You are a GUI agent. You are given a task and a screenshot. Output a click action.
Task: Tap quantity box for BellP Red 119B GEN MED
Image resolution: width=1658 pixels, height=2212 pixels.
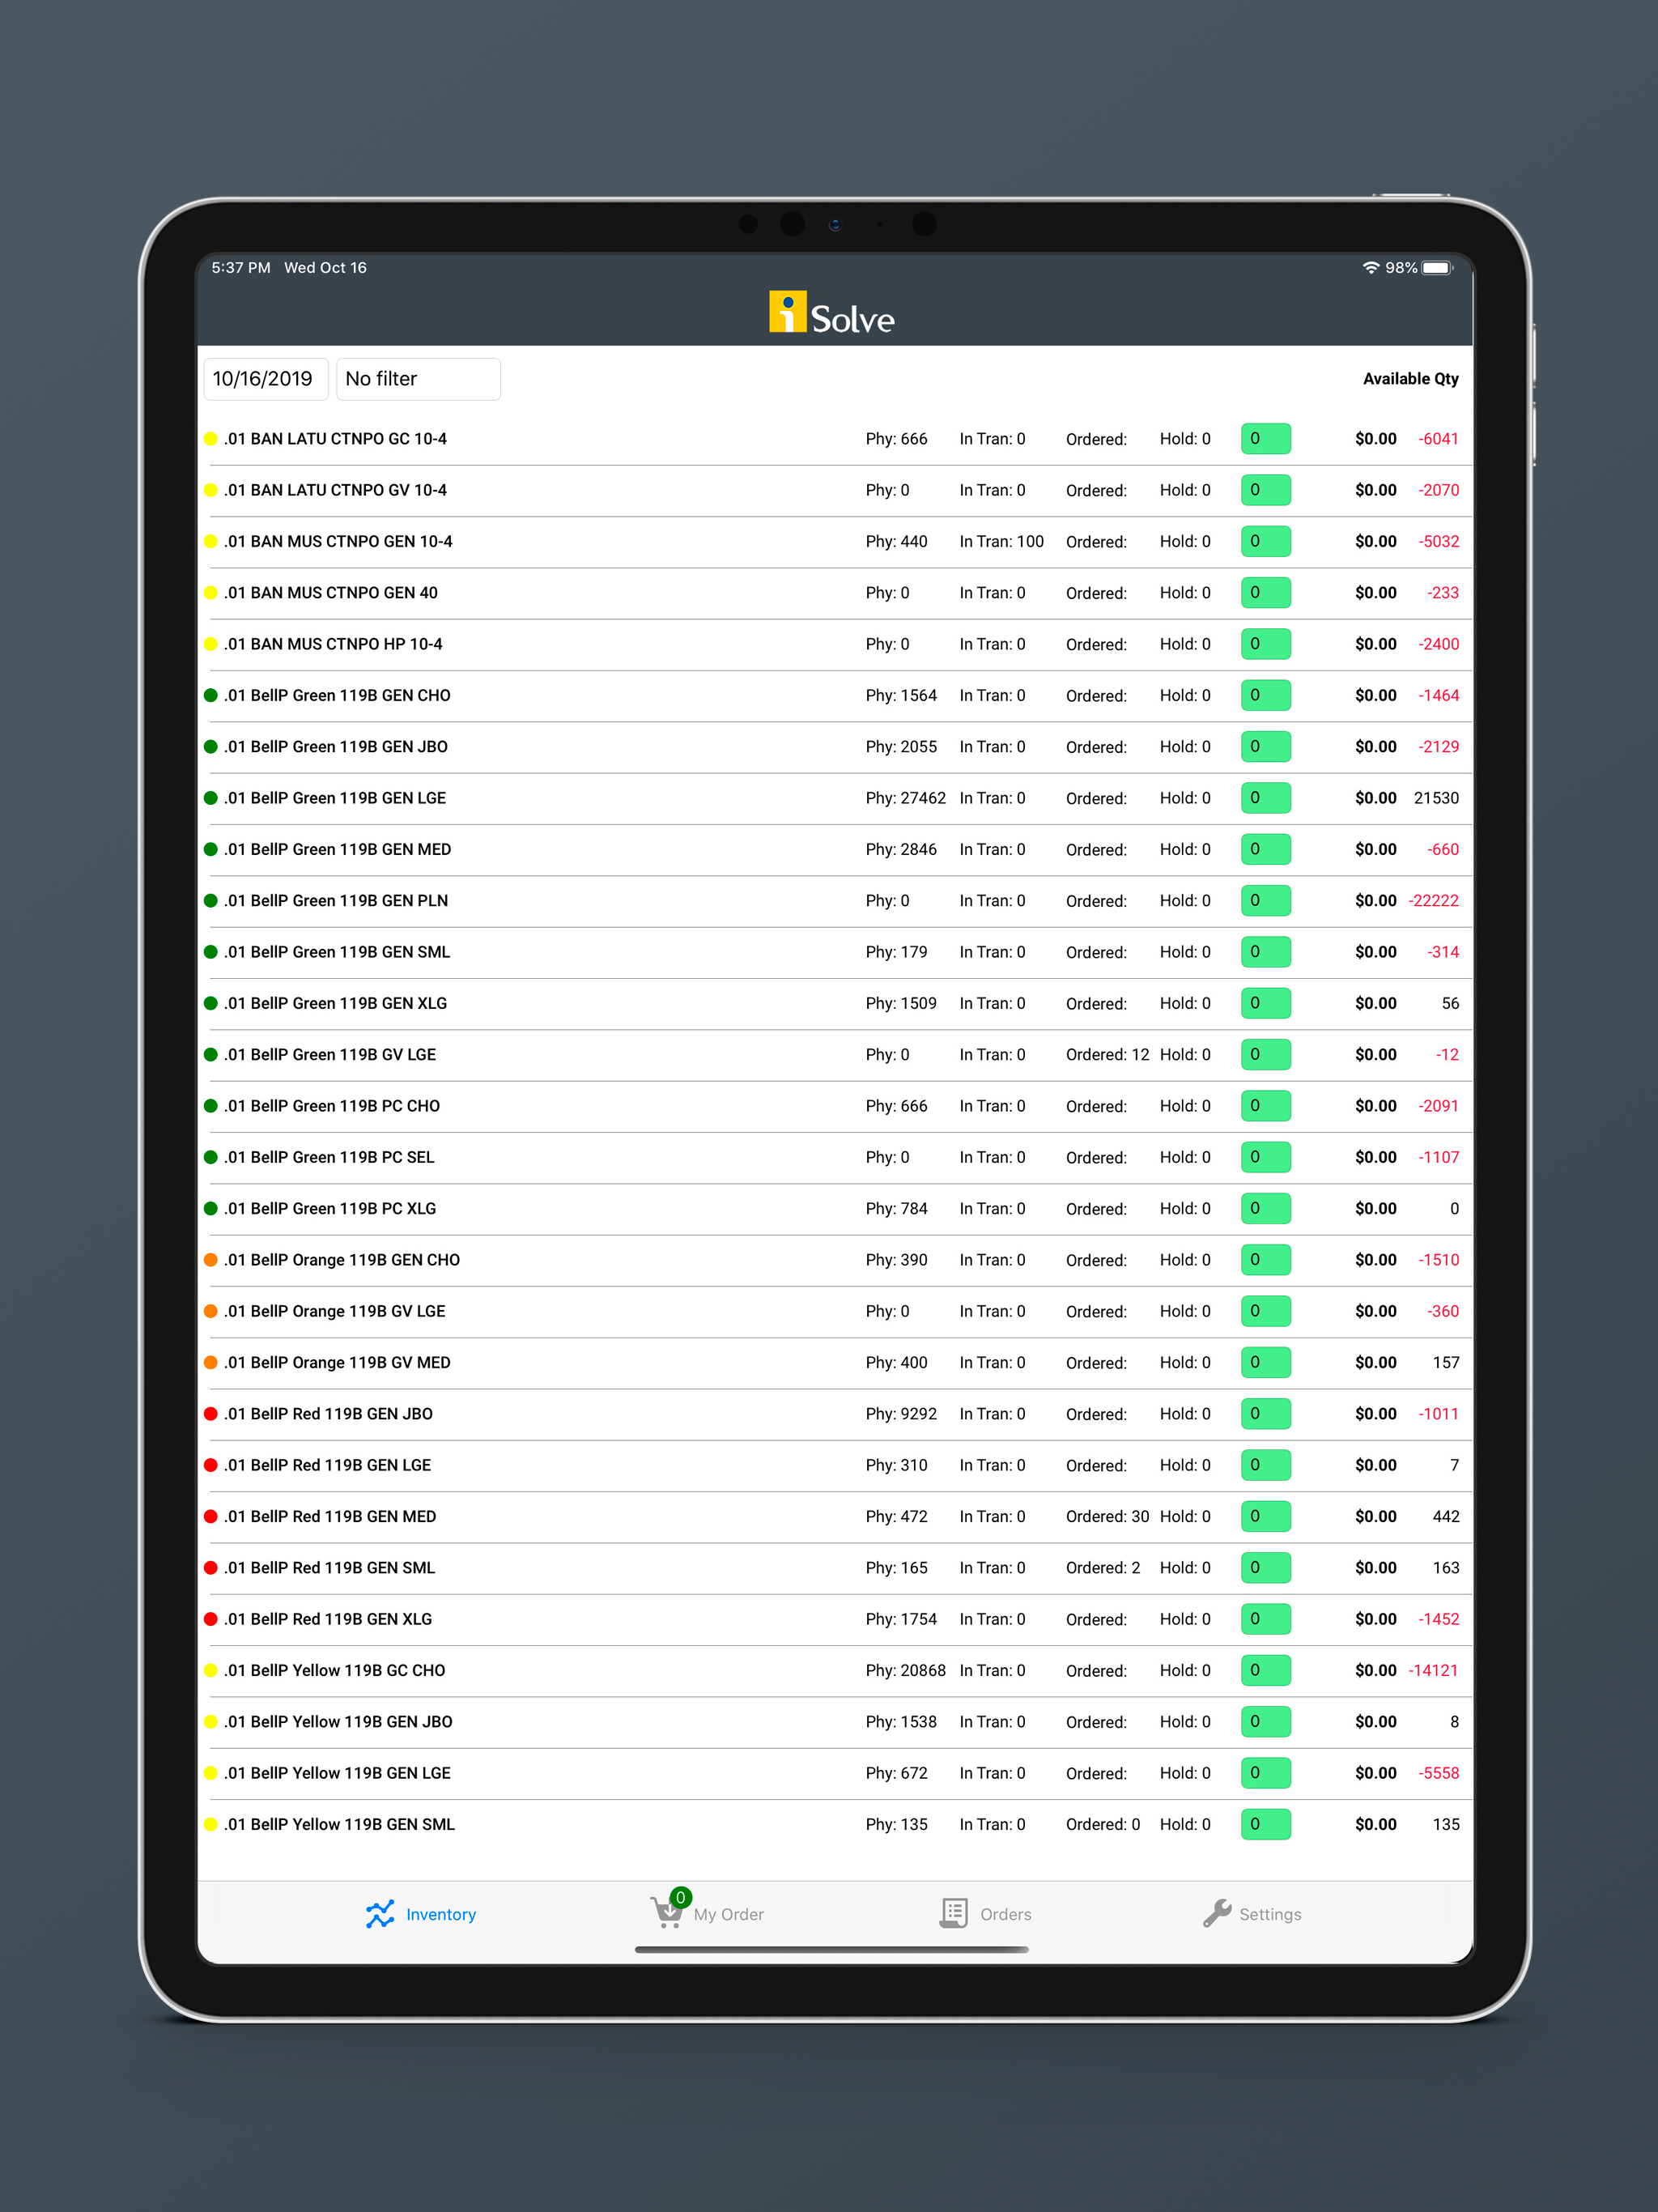(1265, 1516)
